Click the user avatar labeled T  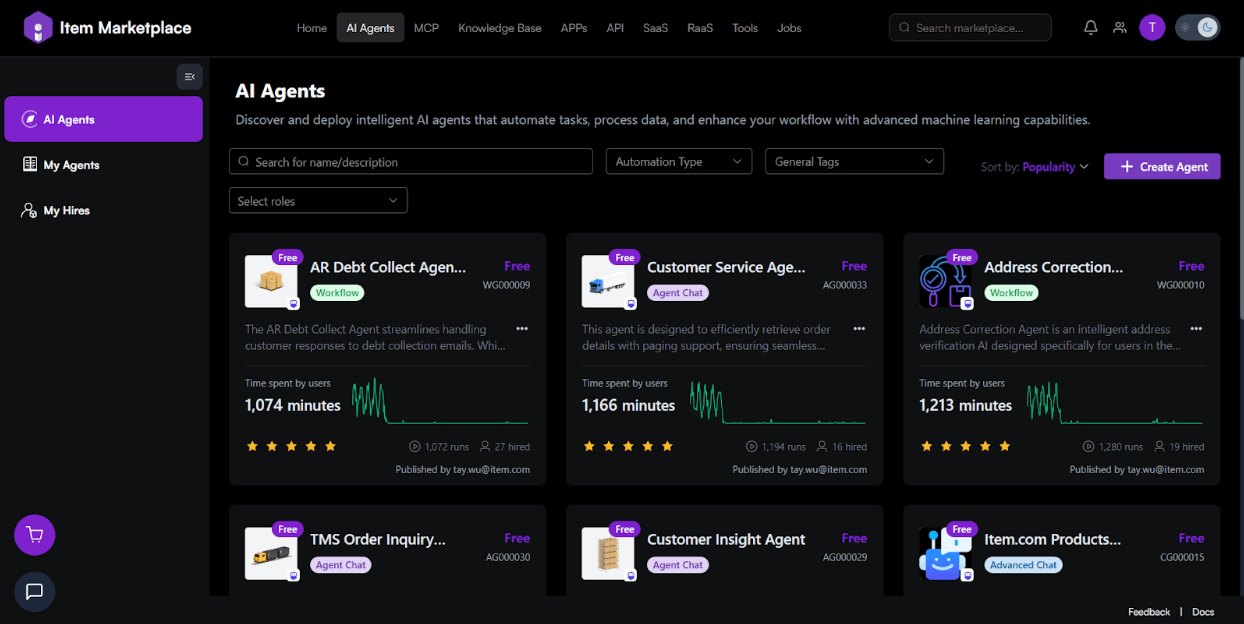coord(1152,28)
